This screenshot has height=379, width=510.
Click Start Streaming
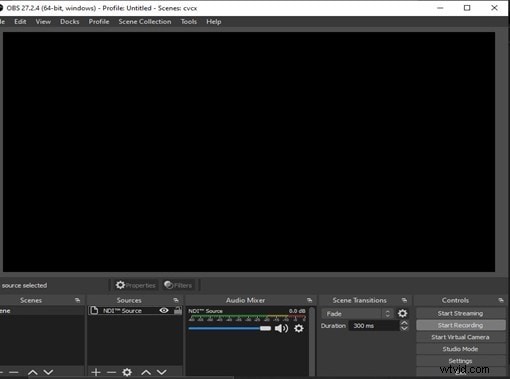click(x=460, y=313)
